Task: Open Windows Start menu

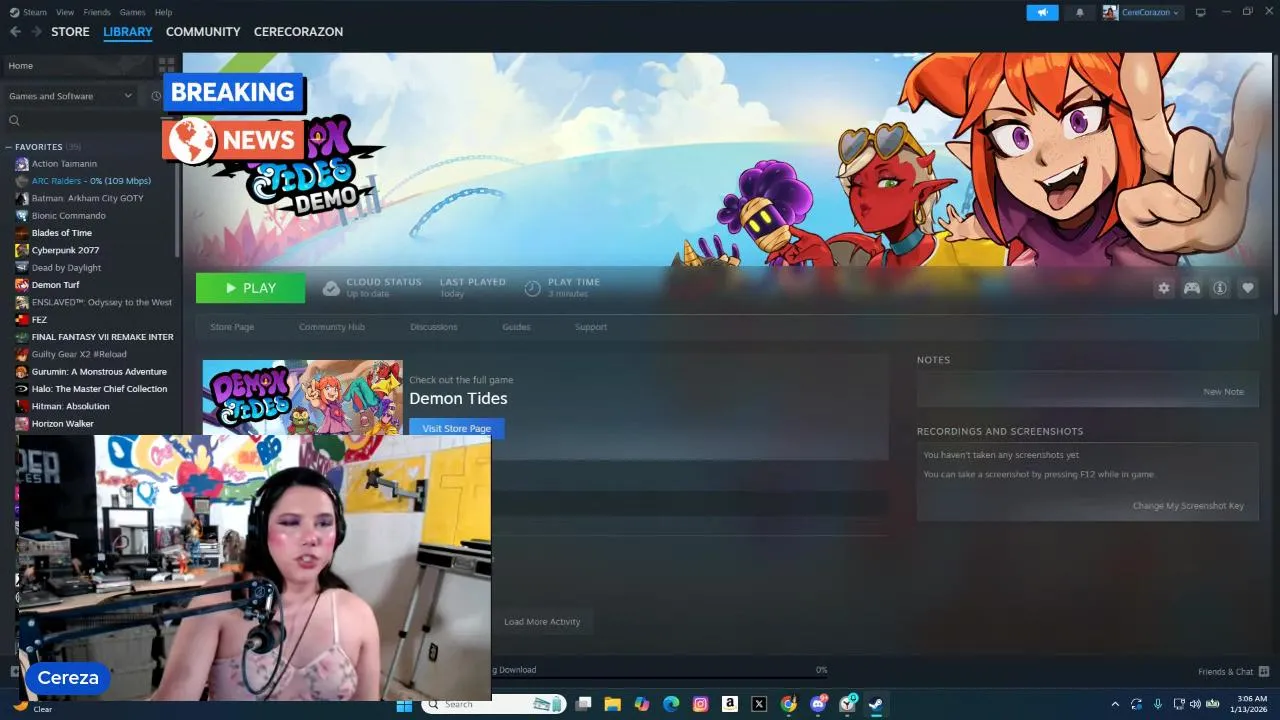Action: pyautogui.click(x=404, y=704)
